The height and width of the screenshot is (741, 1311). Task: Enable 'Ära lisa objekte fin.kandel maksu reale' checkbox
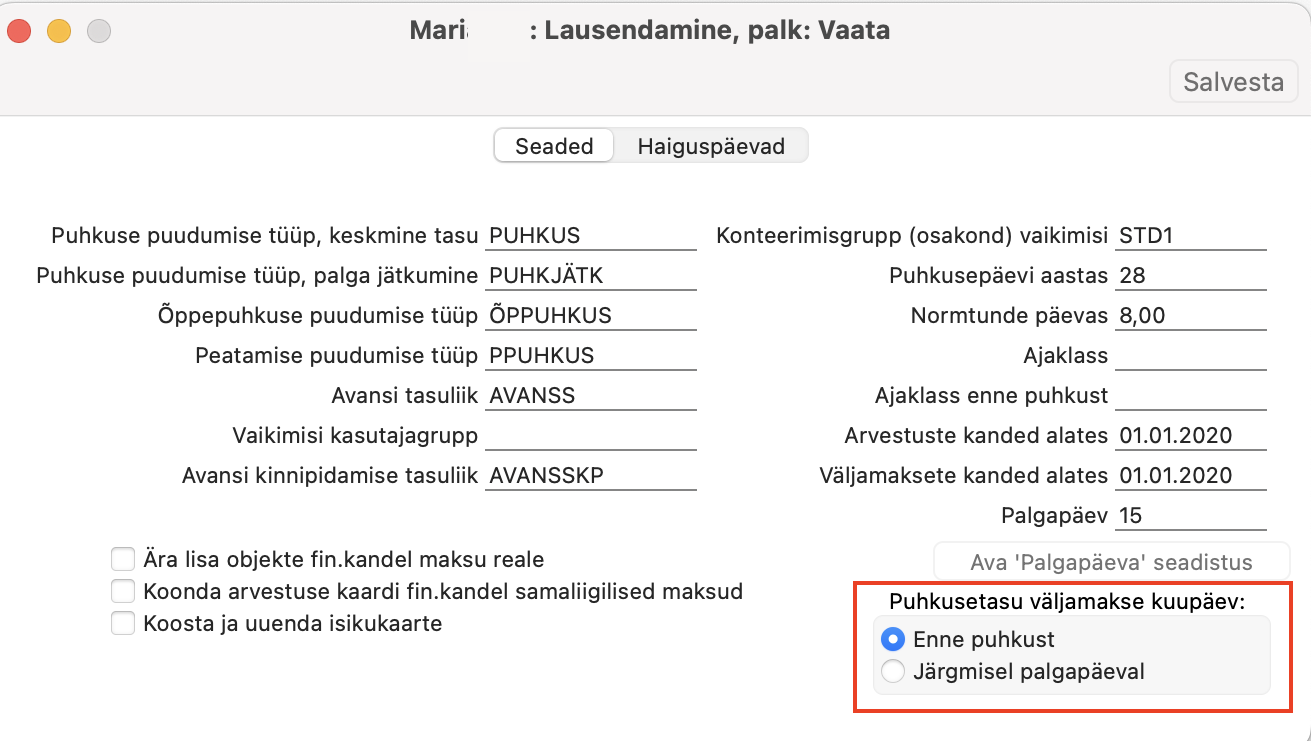[x=123, y=559]
